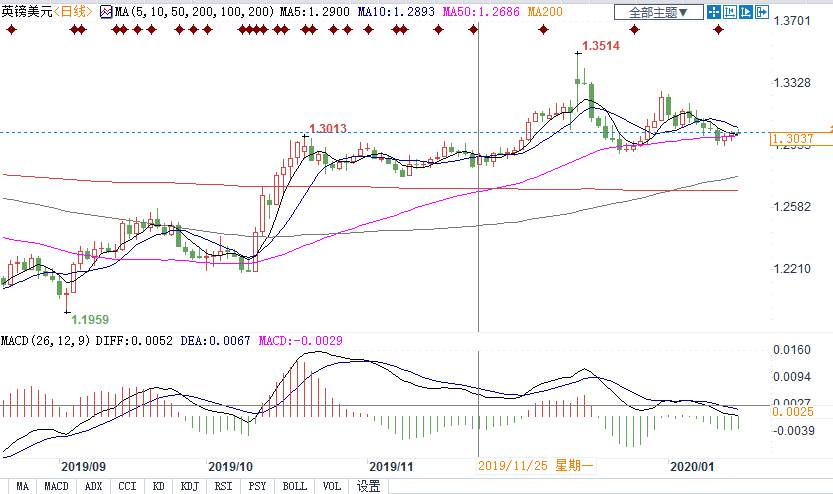The width and height of the screenshot is (833, 494).
Task: Click the 2019/11/25 星期一 crosshair date
Action: [x=536, y=466]
